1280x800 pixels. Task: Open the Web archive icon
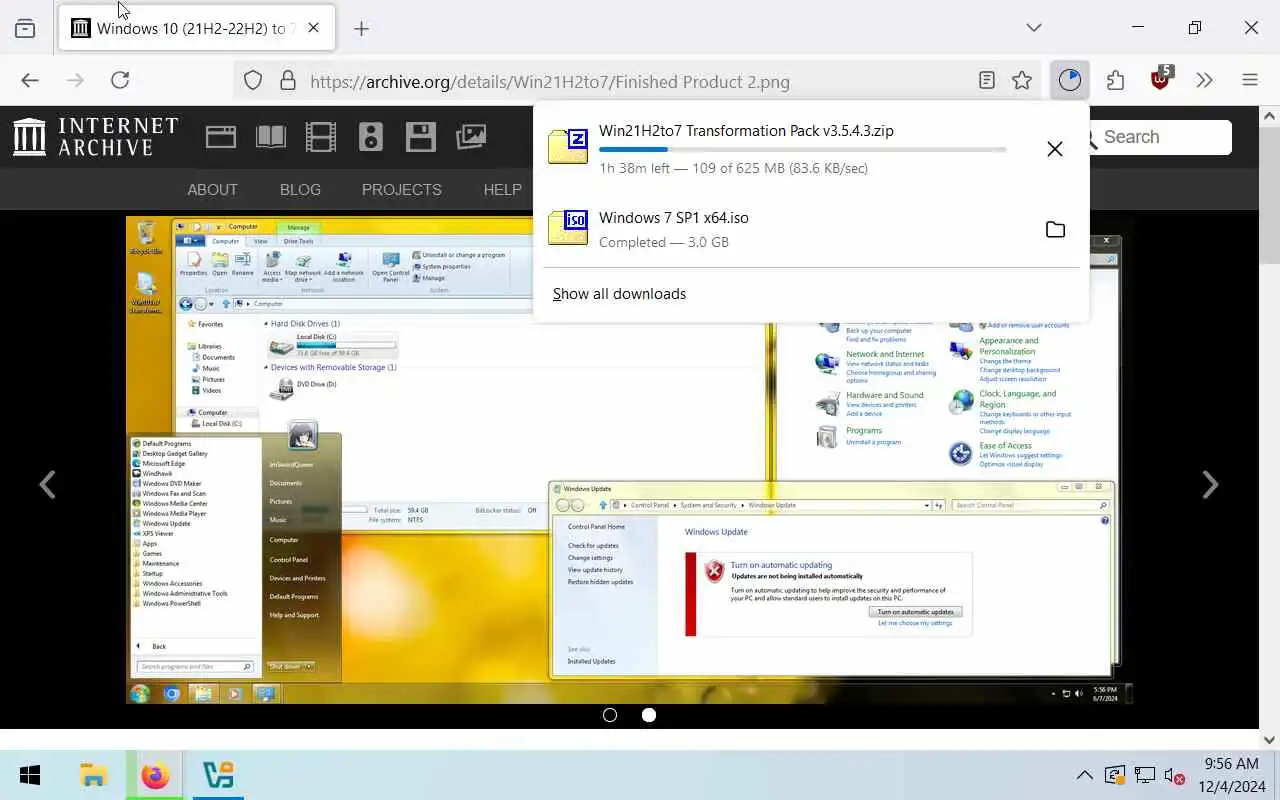click(x=221, y=137)
